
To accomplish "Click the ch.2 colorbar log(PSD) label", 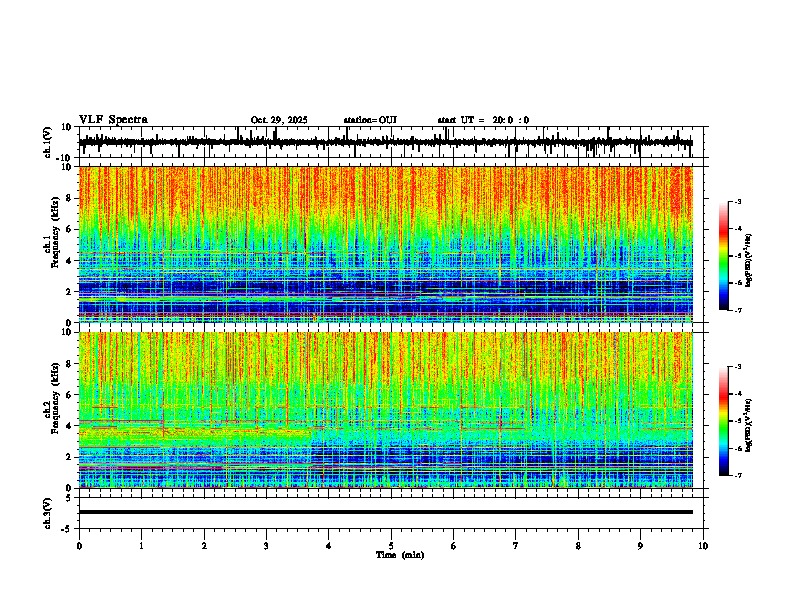I will point(749,426).
